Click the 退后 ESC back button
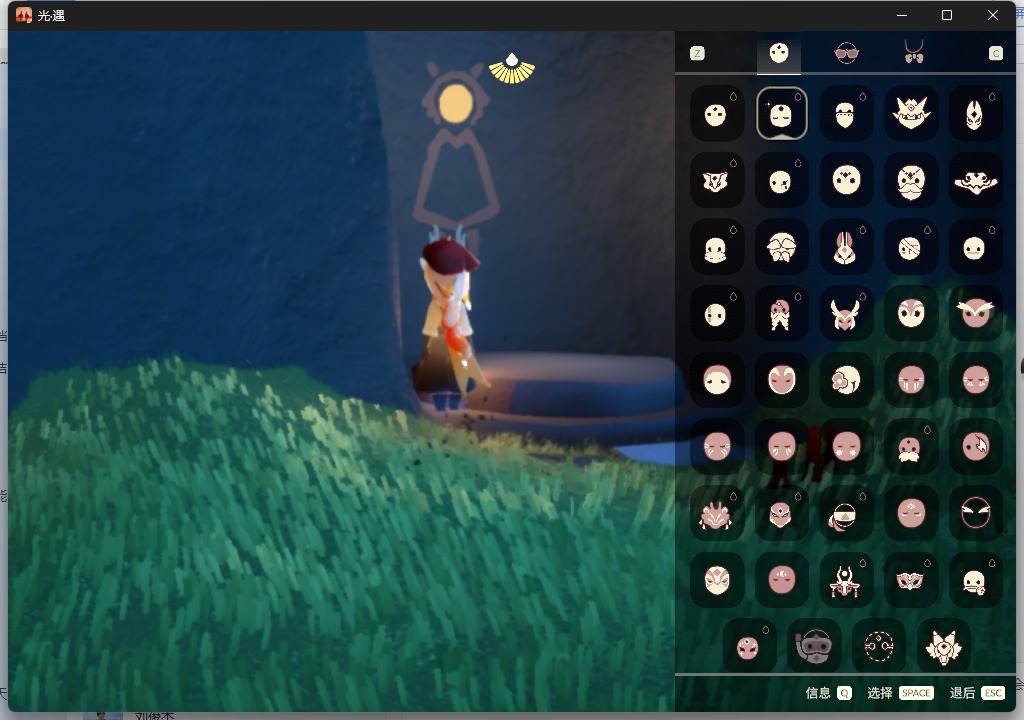Image resolution: width=1024 pixels, height=720 pixels. coord(976,693)
